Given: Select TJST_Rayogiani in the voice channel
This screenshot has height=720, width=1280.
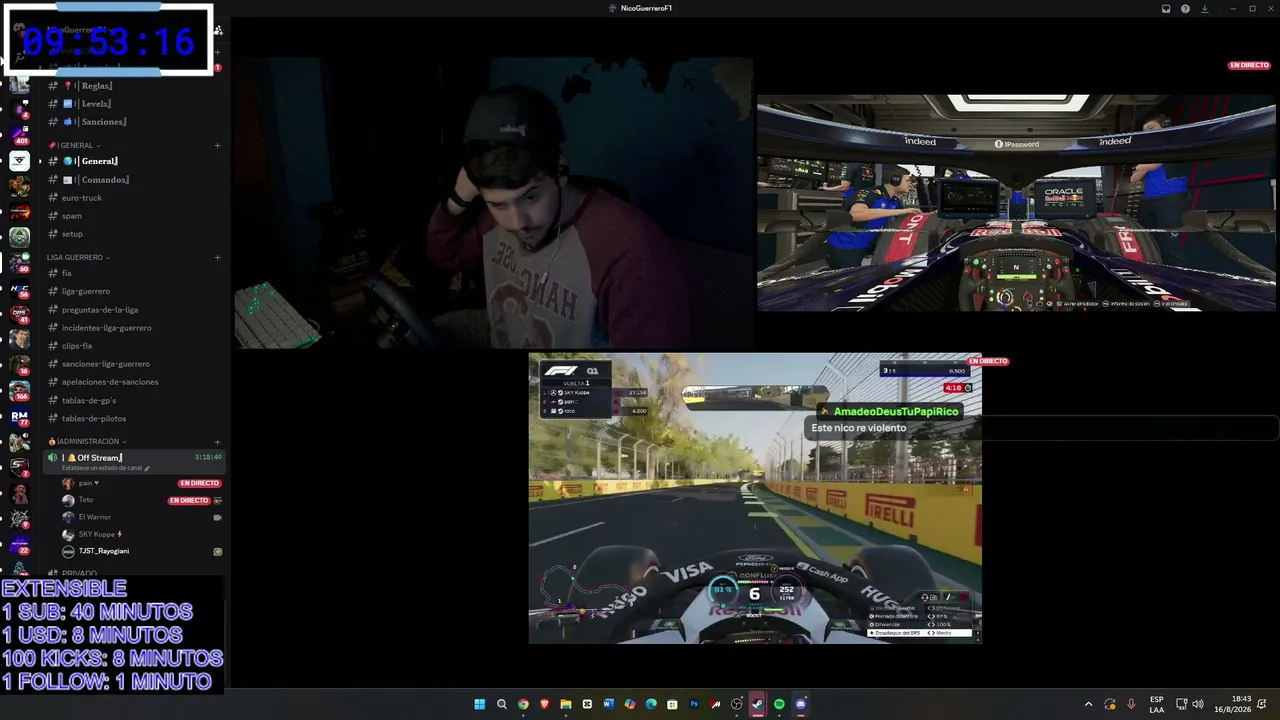Looking at the screenshot, I should coord(141,551).
